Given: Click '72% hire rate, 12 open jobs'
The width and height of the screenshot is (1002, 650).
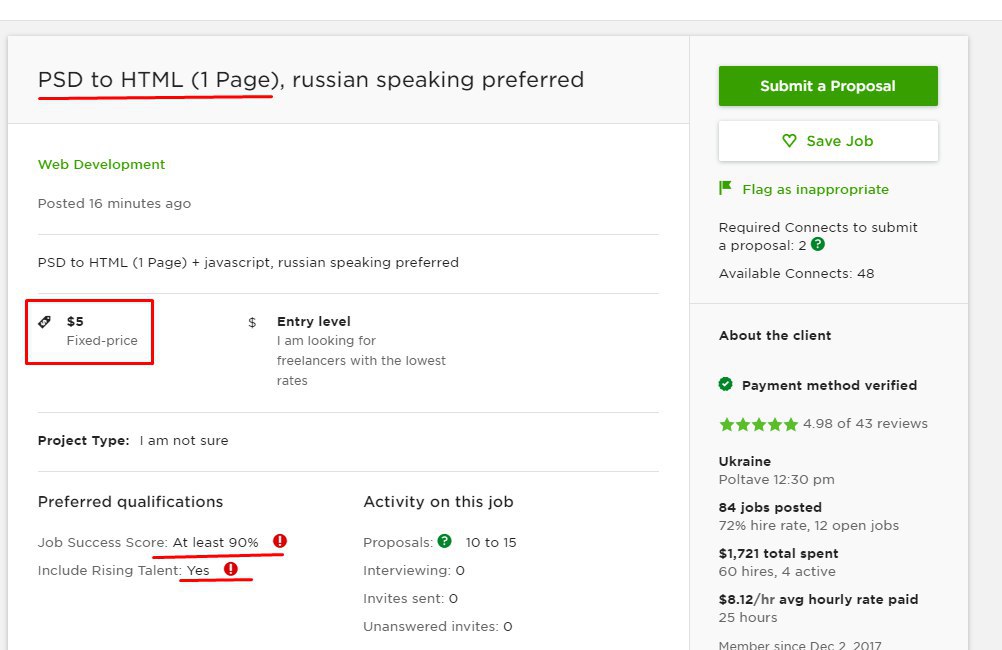Looking at the screenshot, I should [808, 525].
